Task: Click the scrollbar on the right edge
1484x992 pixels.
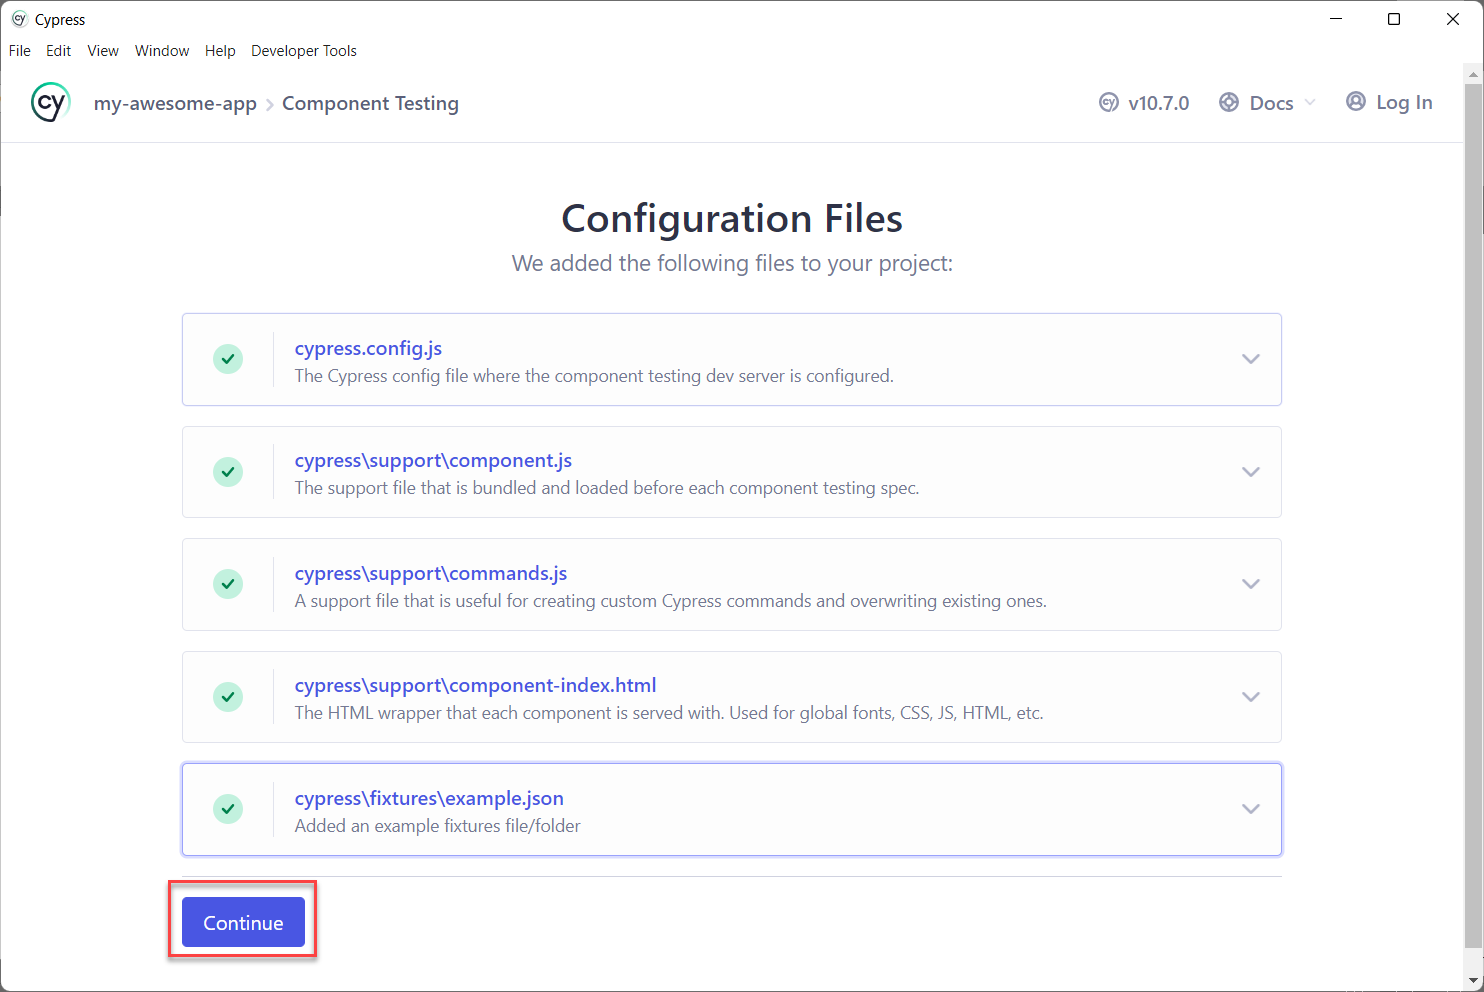Action: [1473, 500]
